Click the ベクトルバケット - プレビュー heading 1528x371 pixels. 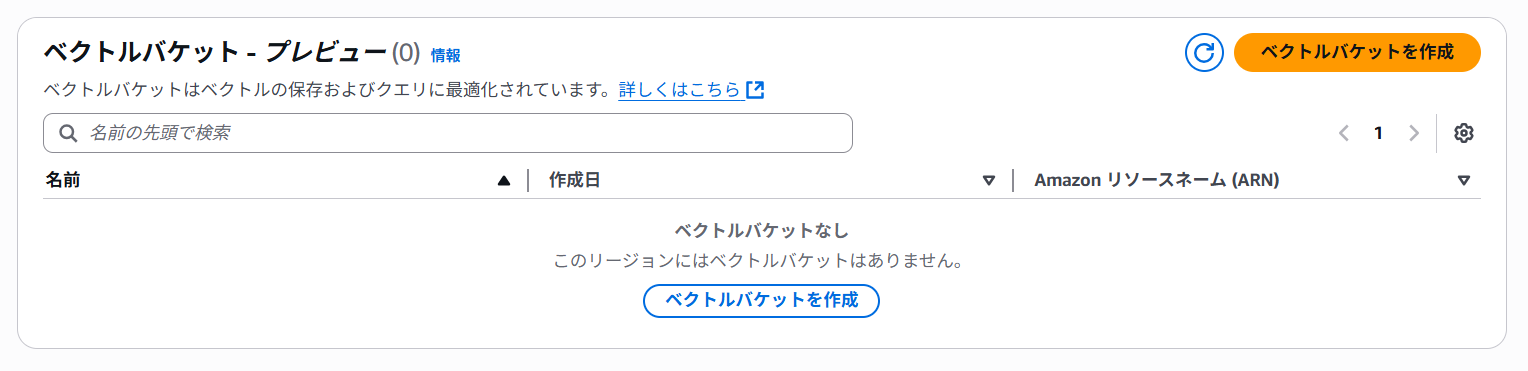coord(215,53)
